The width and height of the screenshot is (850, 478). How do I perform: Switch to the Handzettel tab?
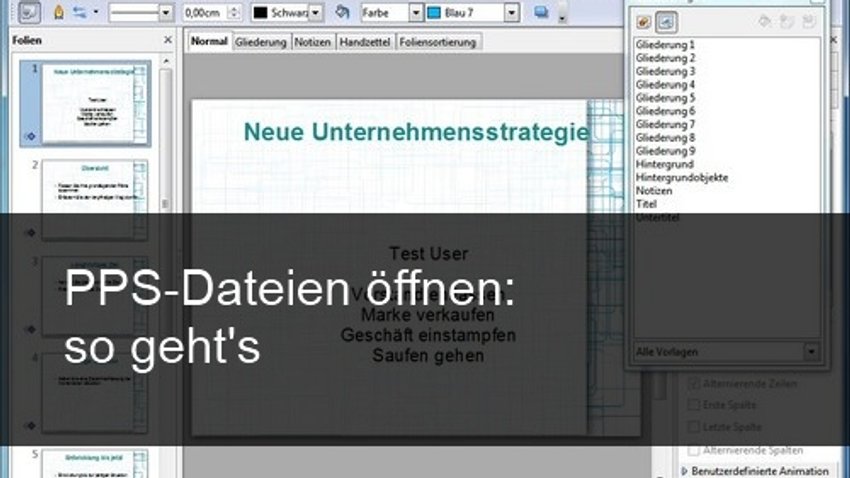365,42
